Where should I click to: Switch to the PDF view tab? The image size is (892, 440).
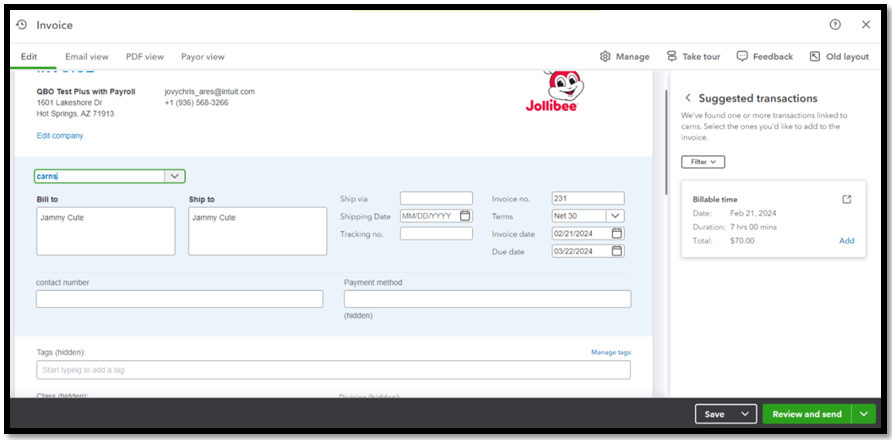[x=145, y=57]
